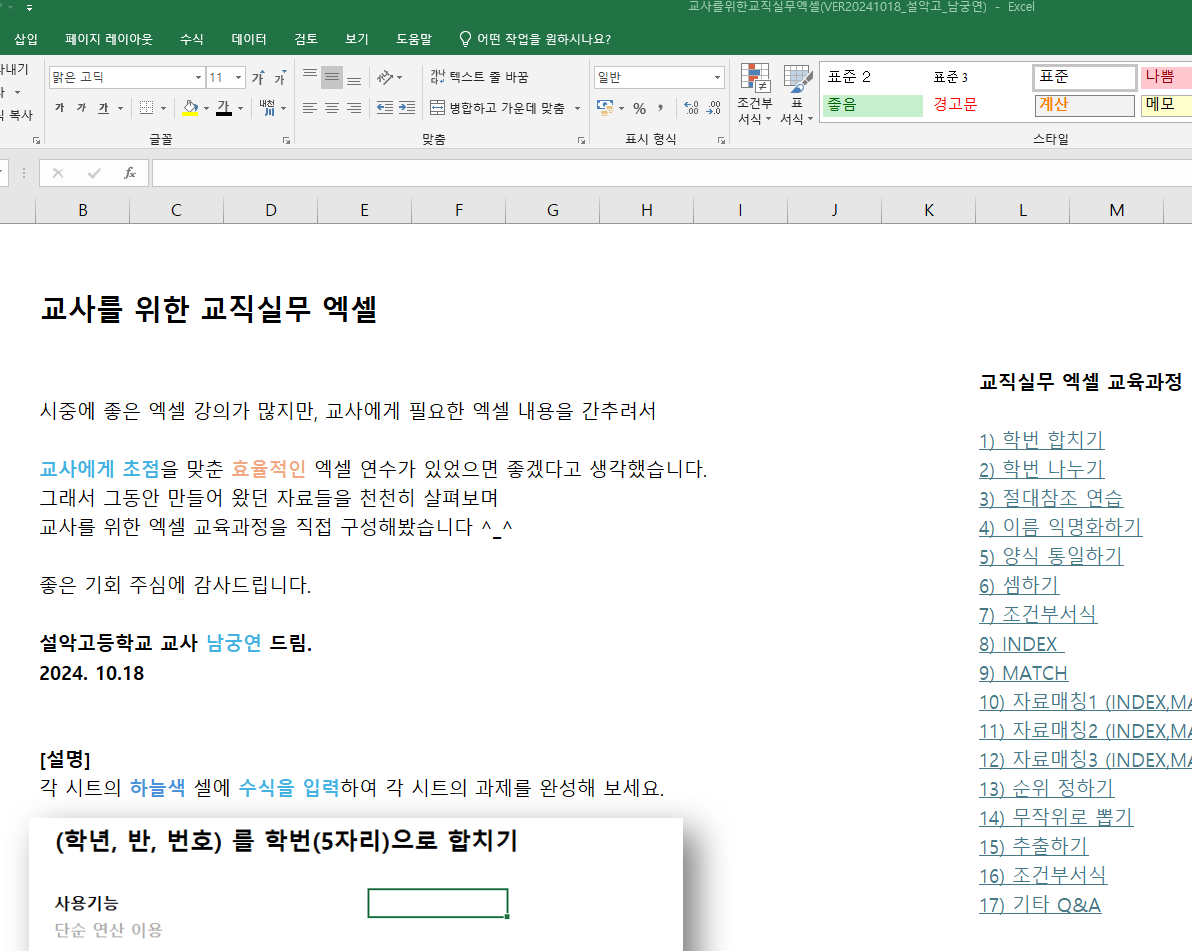The image size is (1192, 951).
Task: Increase decimal places
Action: coord(691,108)
